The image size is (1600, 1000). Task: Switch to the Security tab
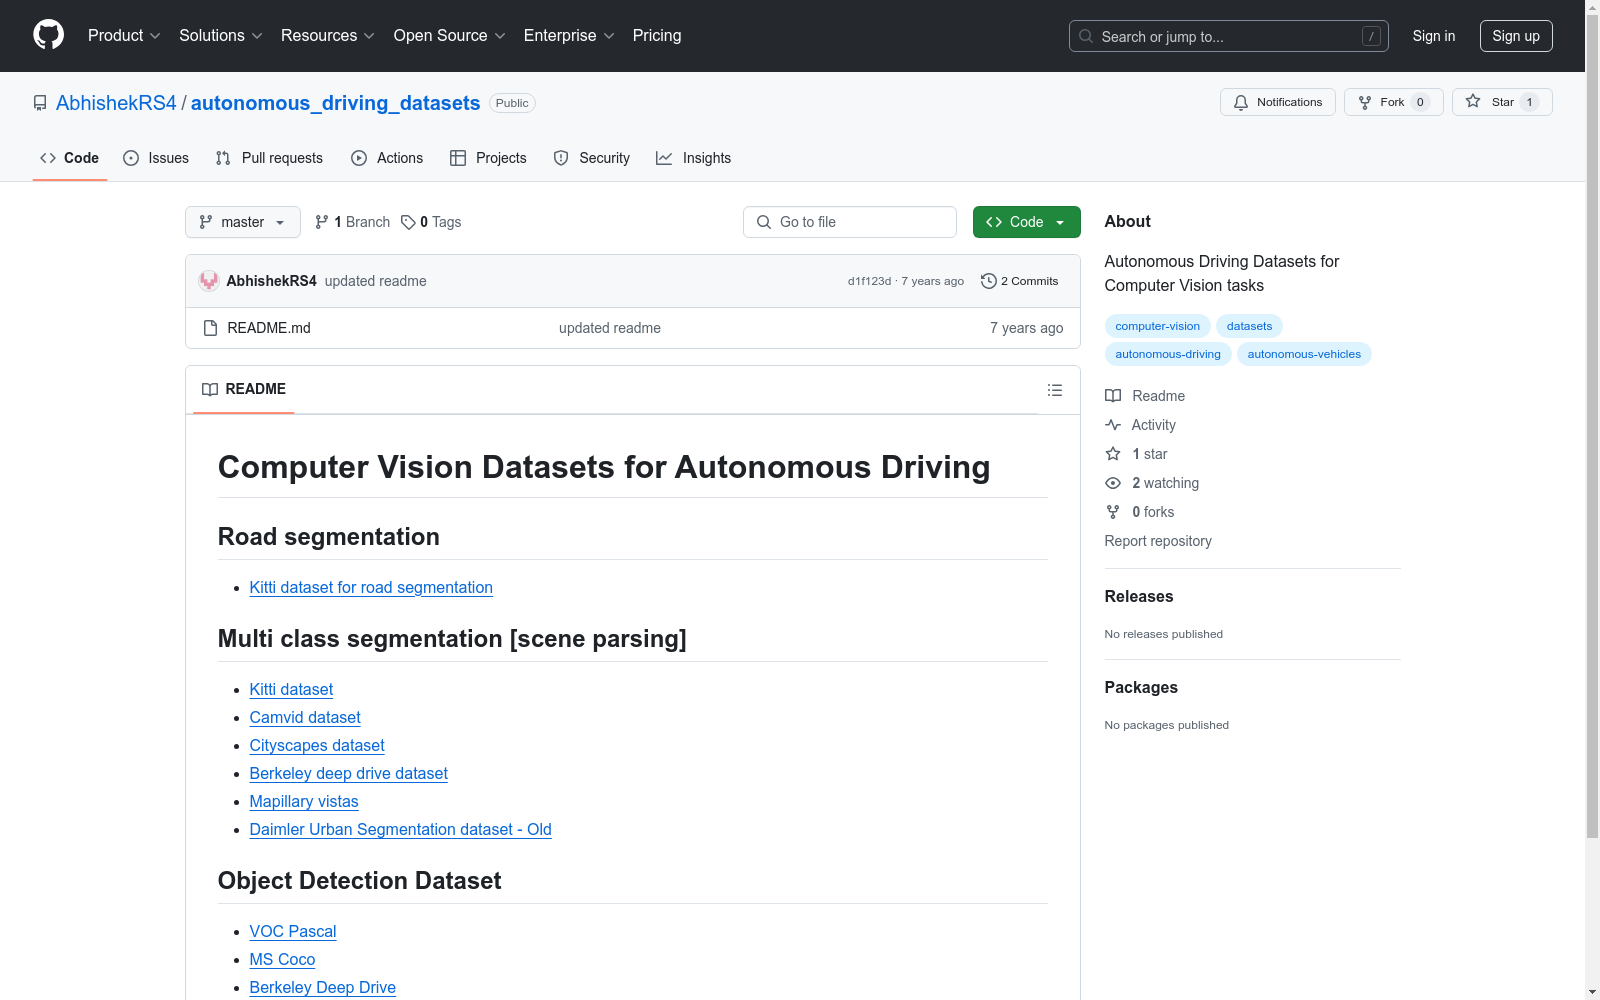pos(592,158)
